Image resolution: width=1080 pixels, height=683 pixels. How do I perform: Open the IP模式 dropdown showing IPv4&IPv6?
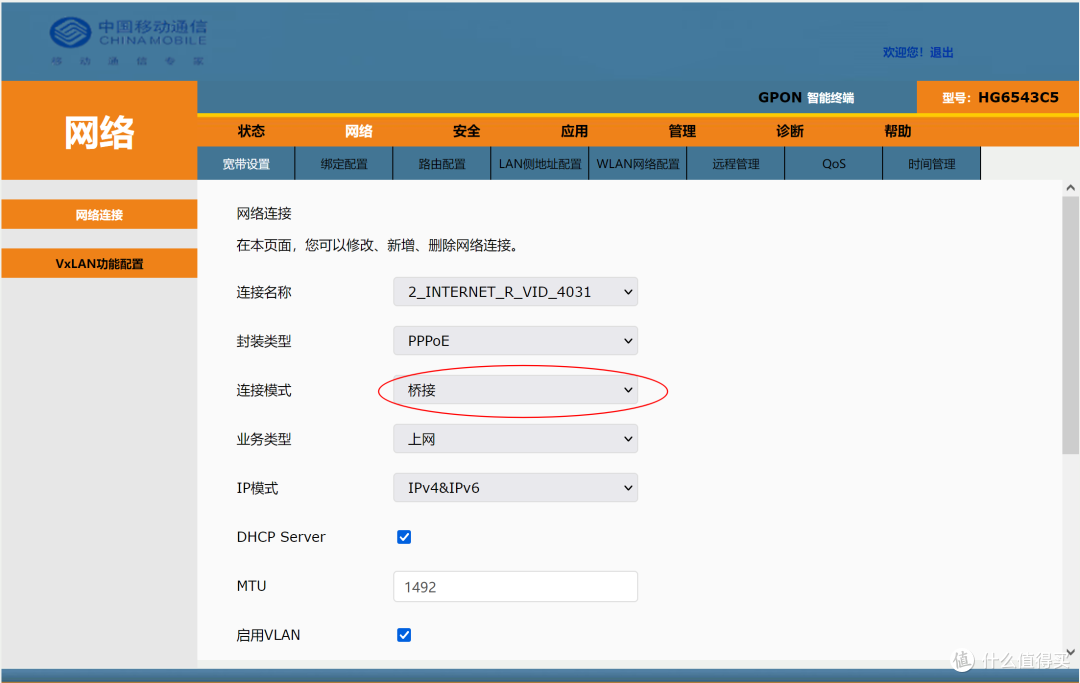coord(515,487)
